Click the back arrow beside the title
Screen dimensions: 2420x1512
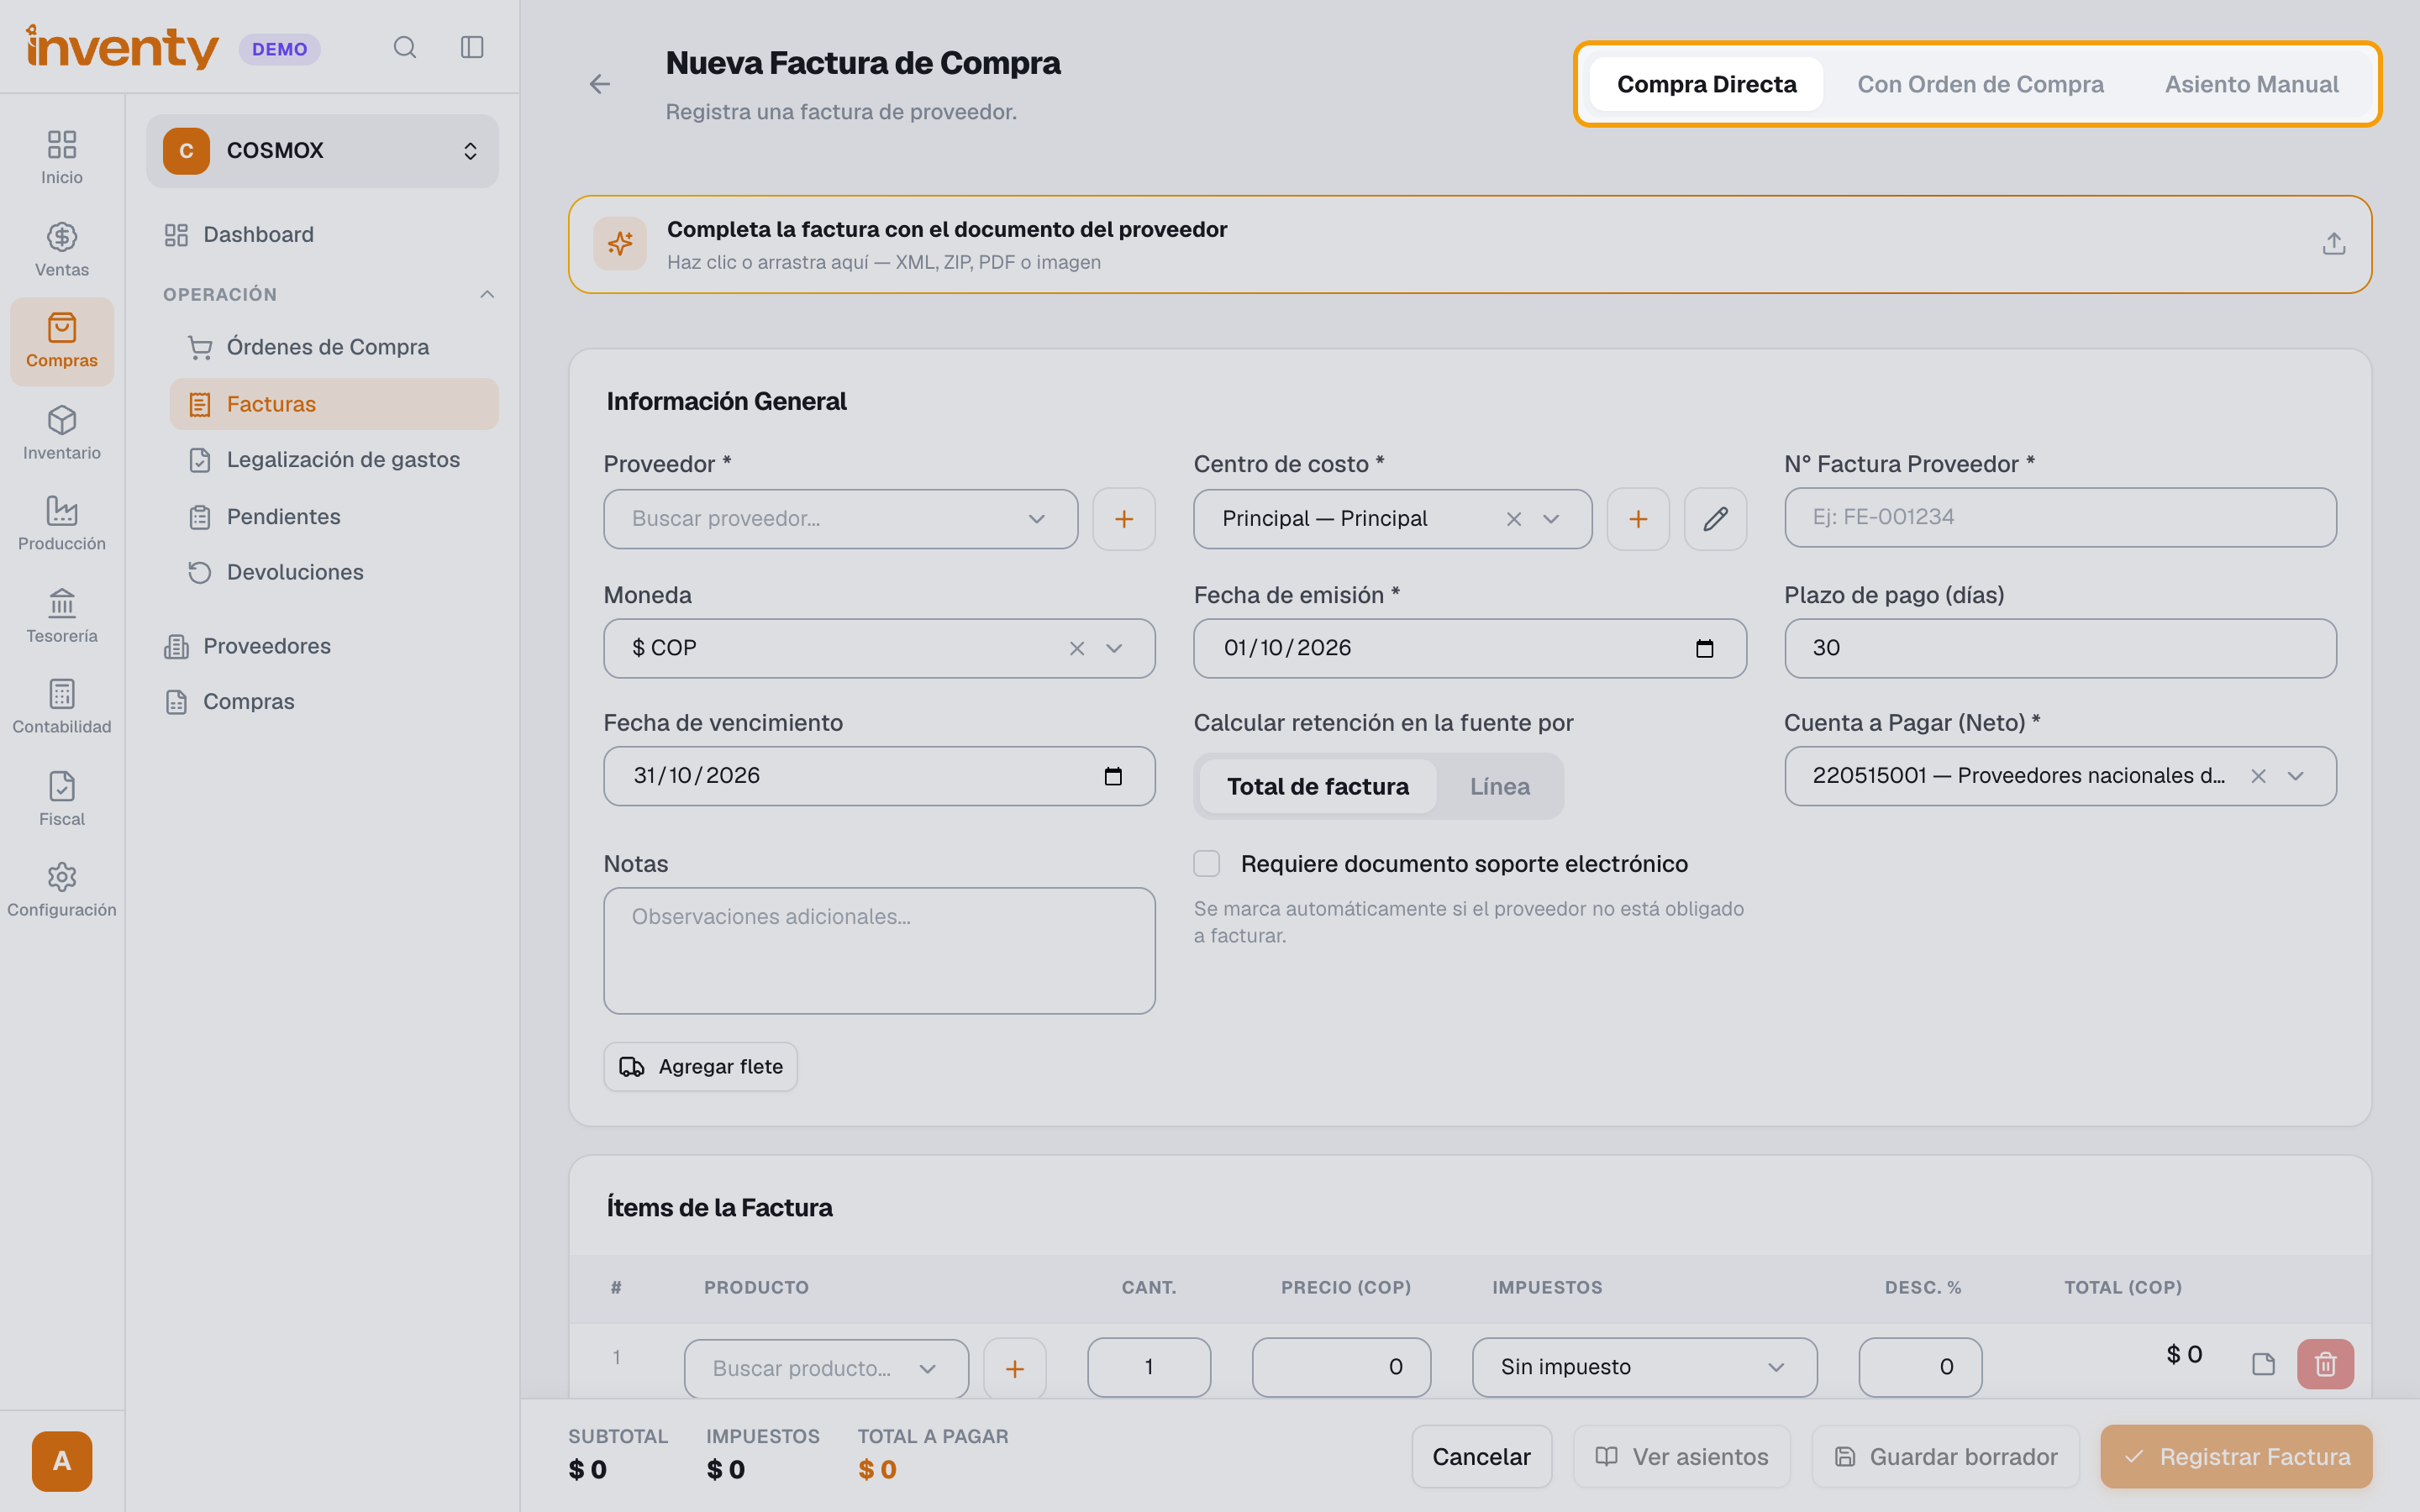599,84
